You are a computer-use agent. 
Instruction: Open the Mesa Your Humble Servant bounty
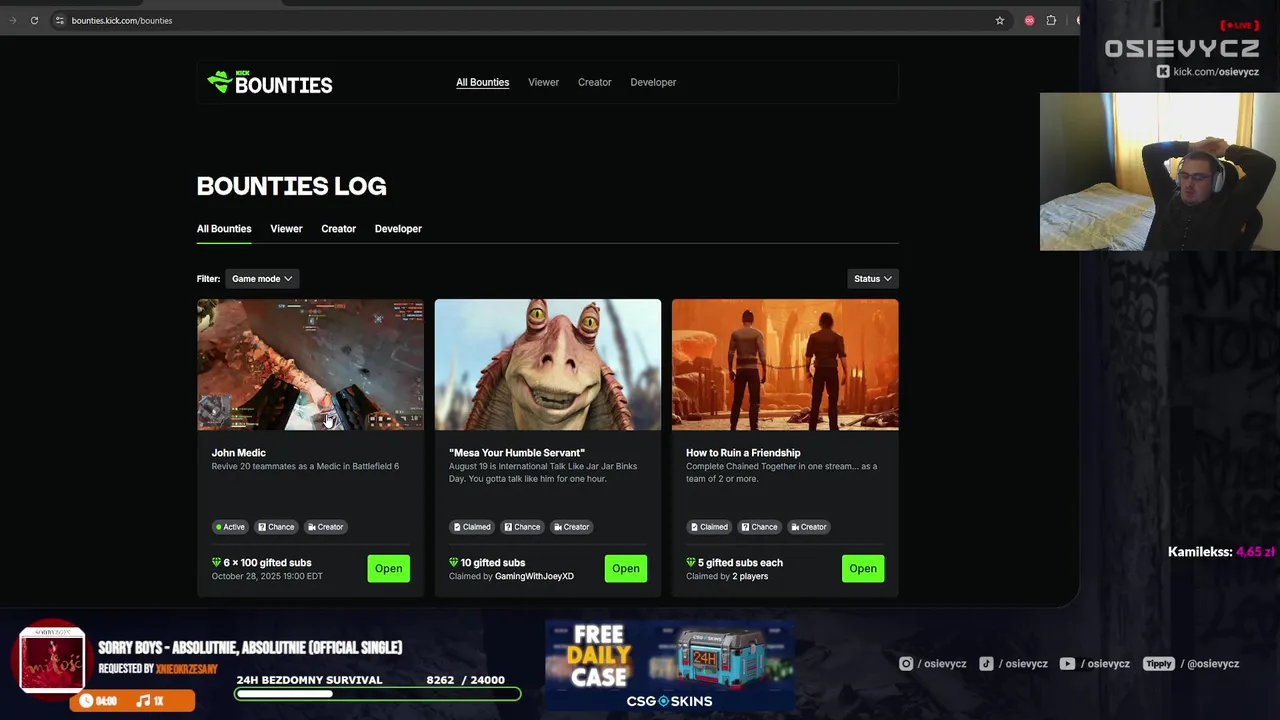point(625,568)
